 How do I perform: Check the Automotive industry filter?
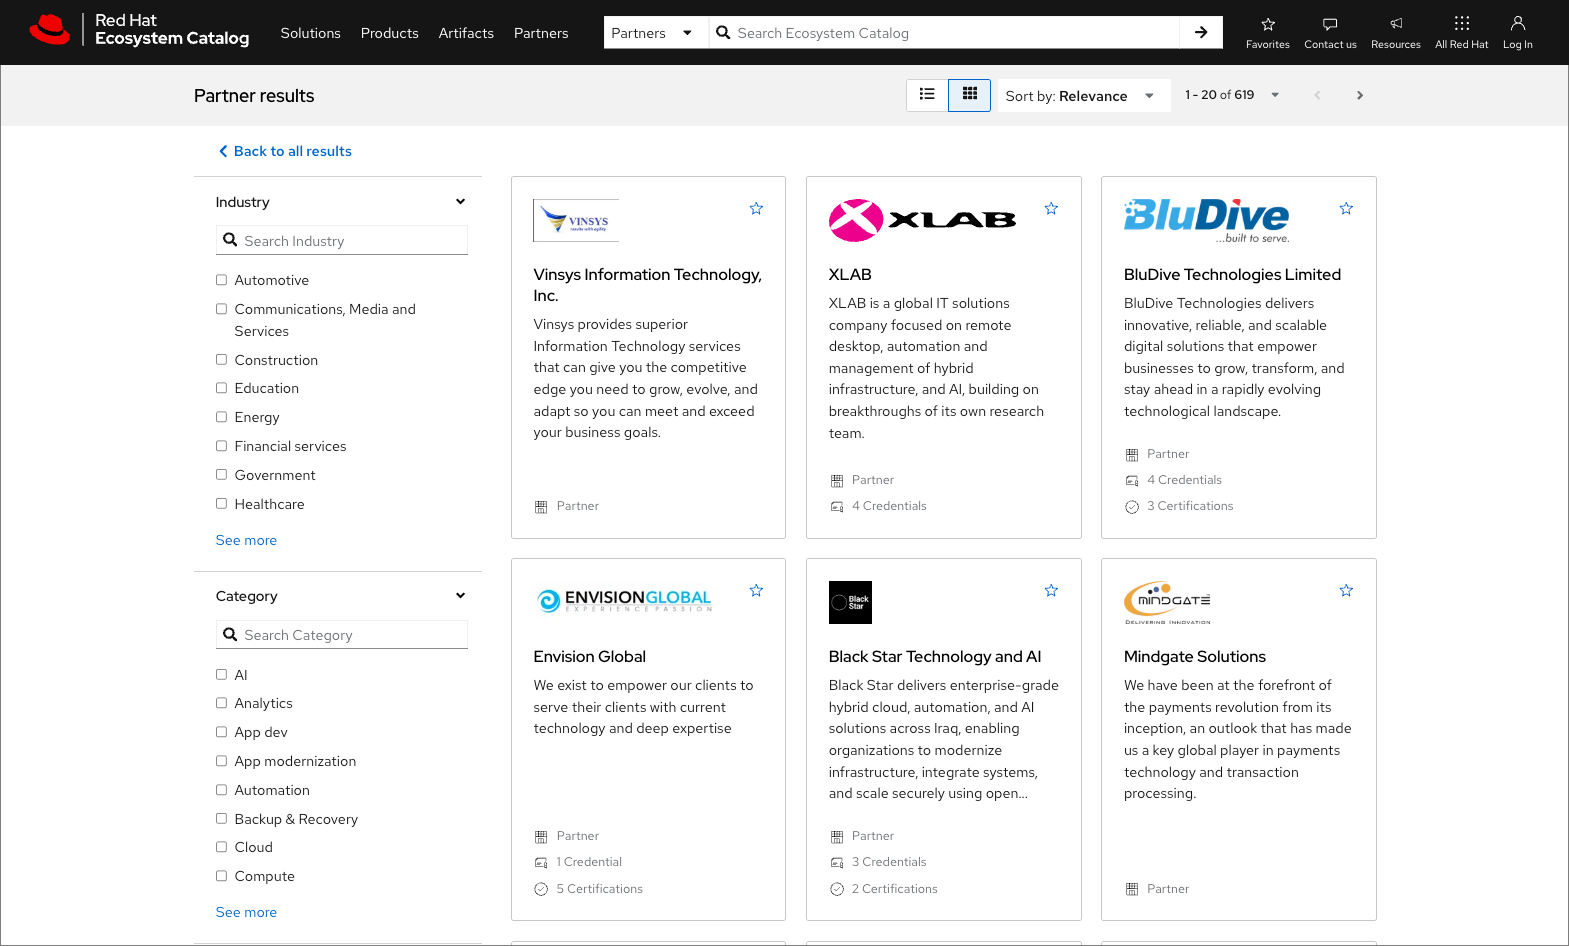point(221,280)
